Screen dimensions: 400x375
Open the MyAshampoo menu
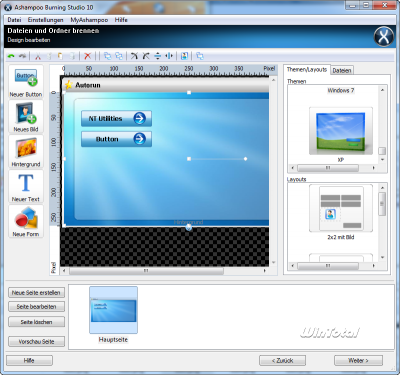(89, 20)
